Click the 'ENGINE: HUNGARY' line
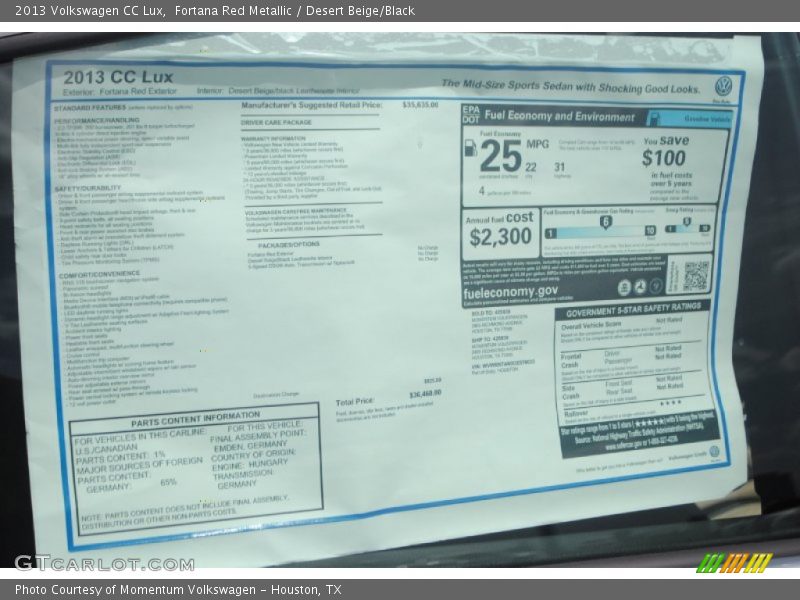This screenshot has width=800, height=600. click(250, 465)
